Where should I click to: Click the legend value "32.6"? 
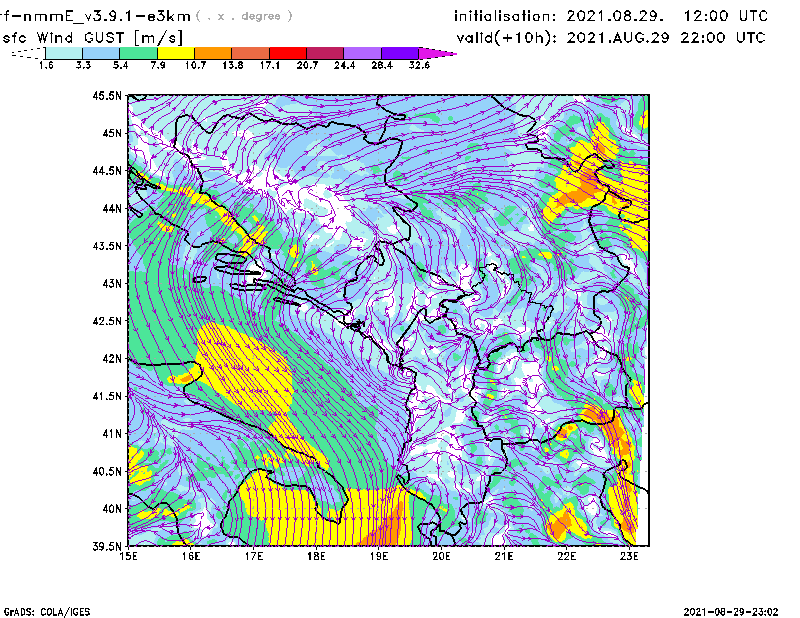(419, 65)
